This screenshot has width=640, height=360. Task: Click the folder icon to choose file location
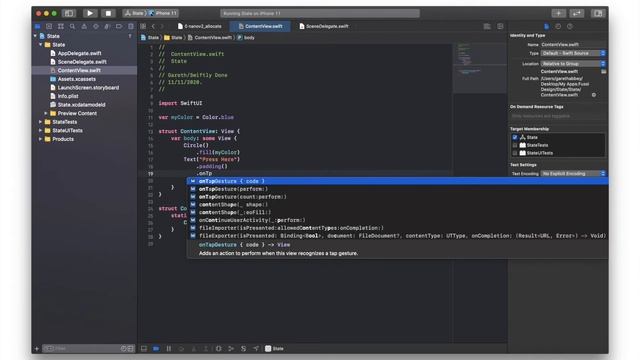603,71
